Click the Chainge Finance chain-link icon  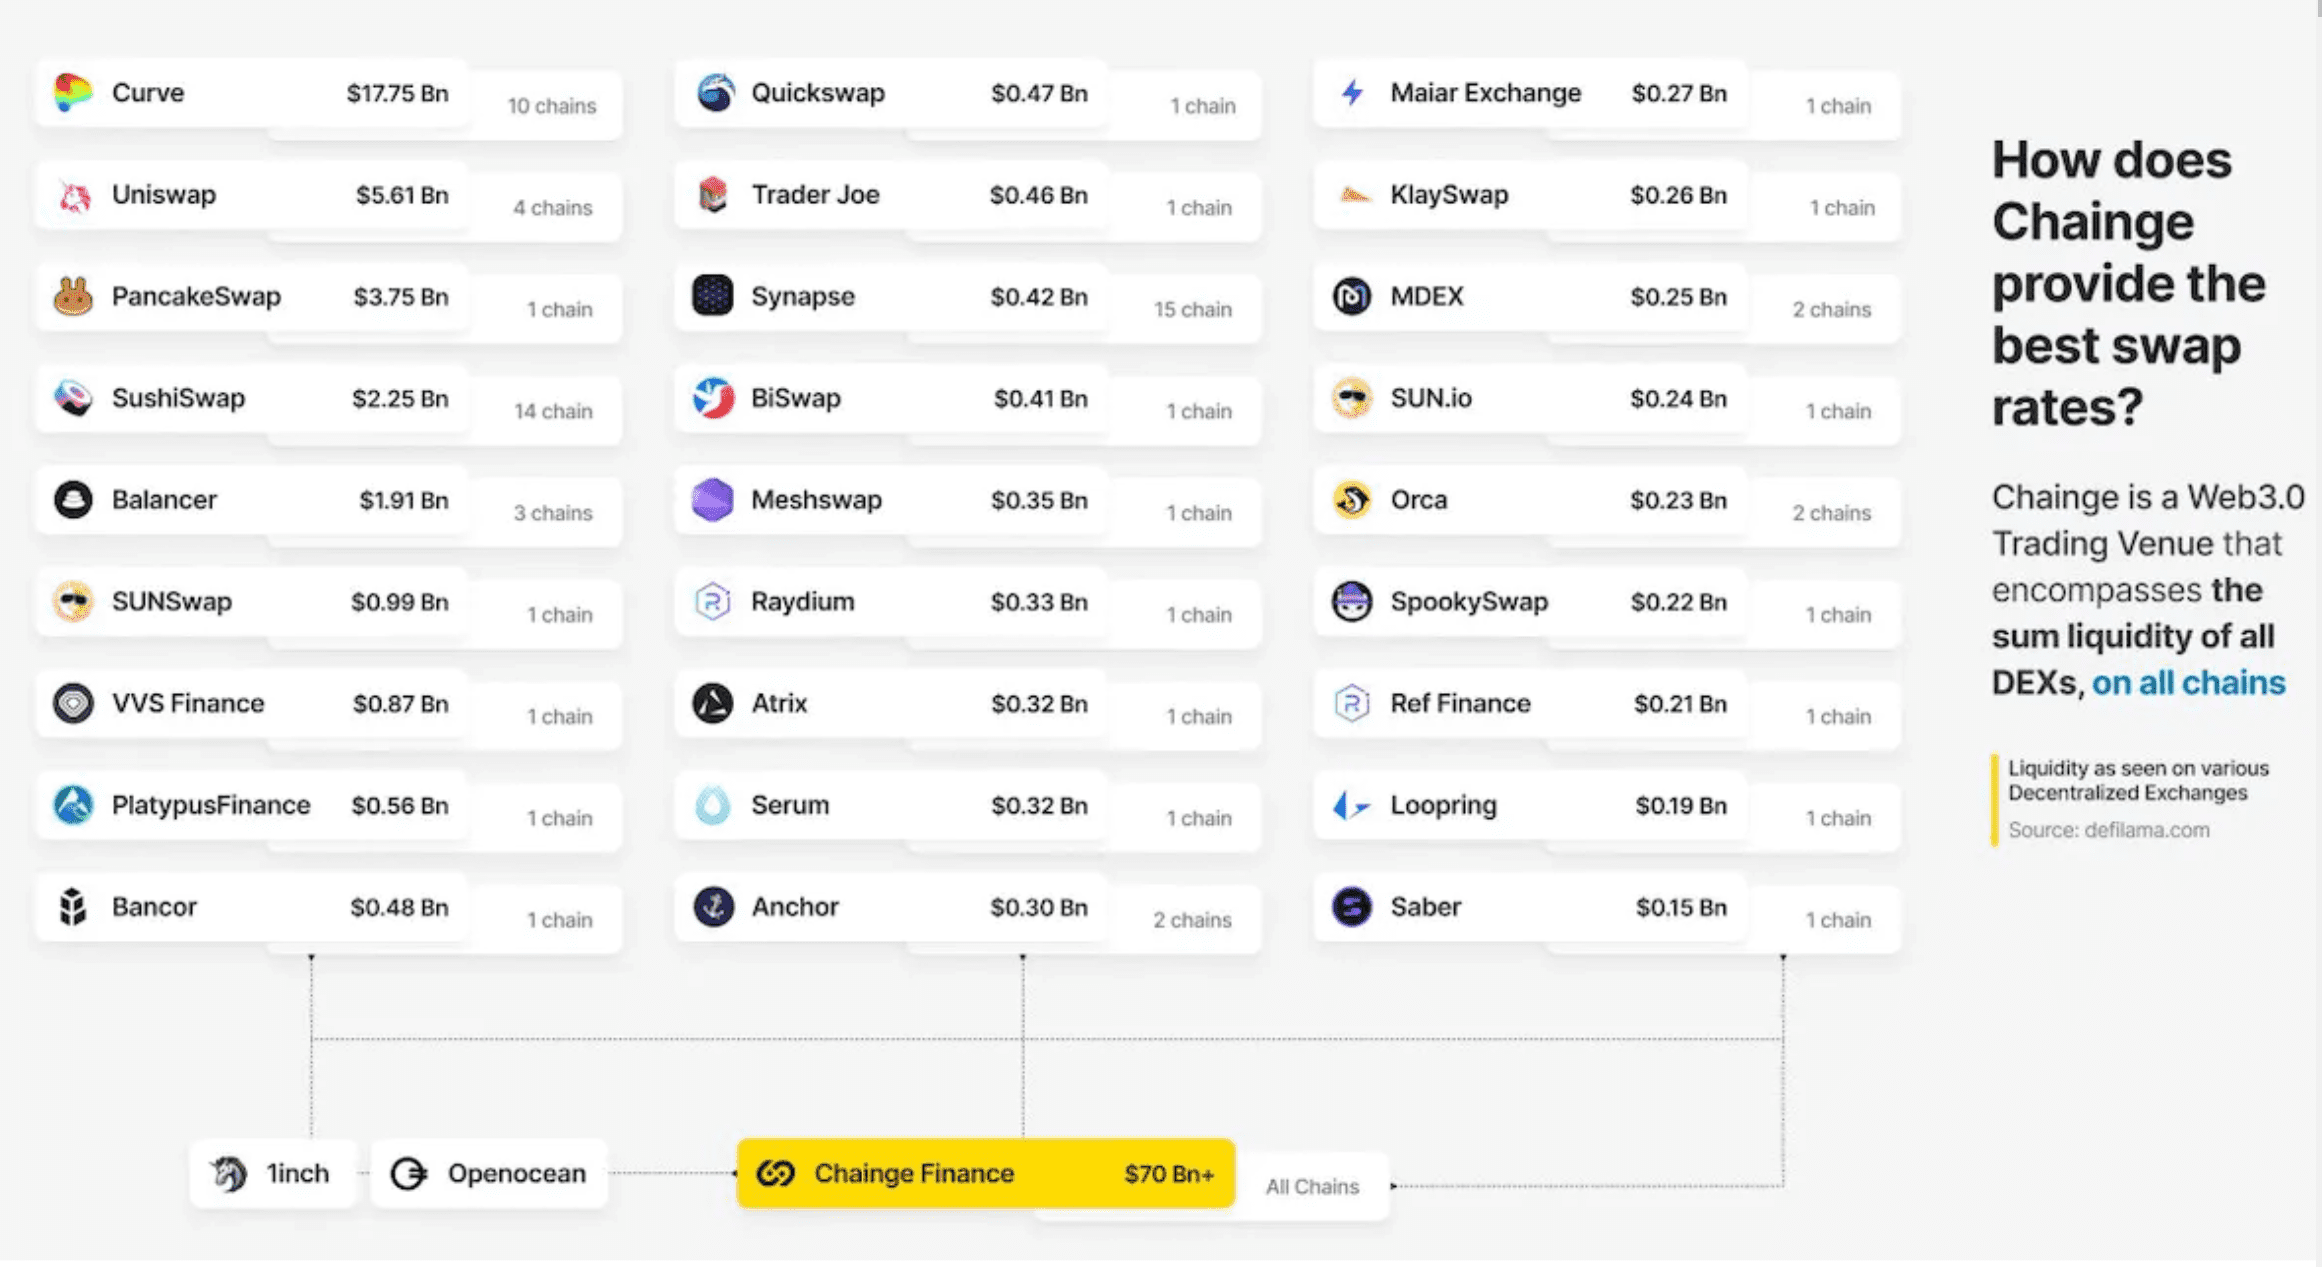(x=776, y=1173)
